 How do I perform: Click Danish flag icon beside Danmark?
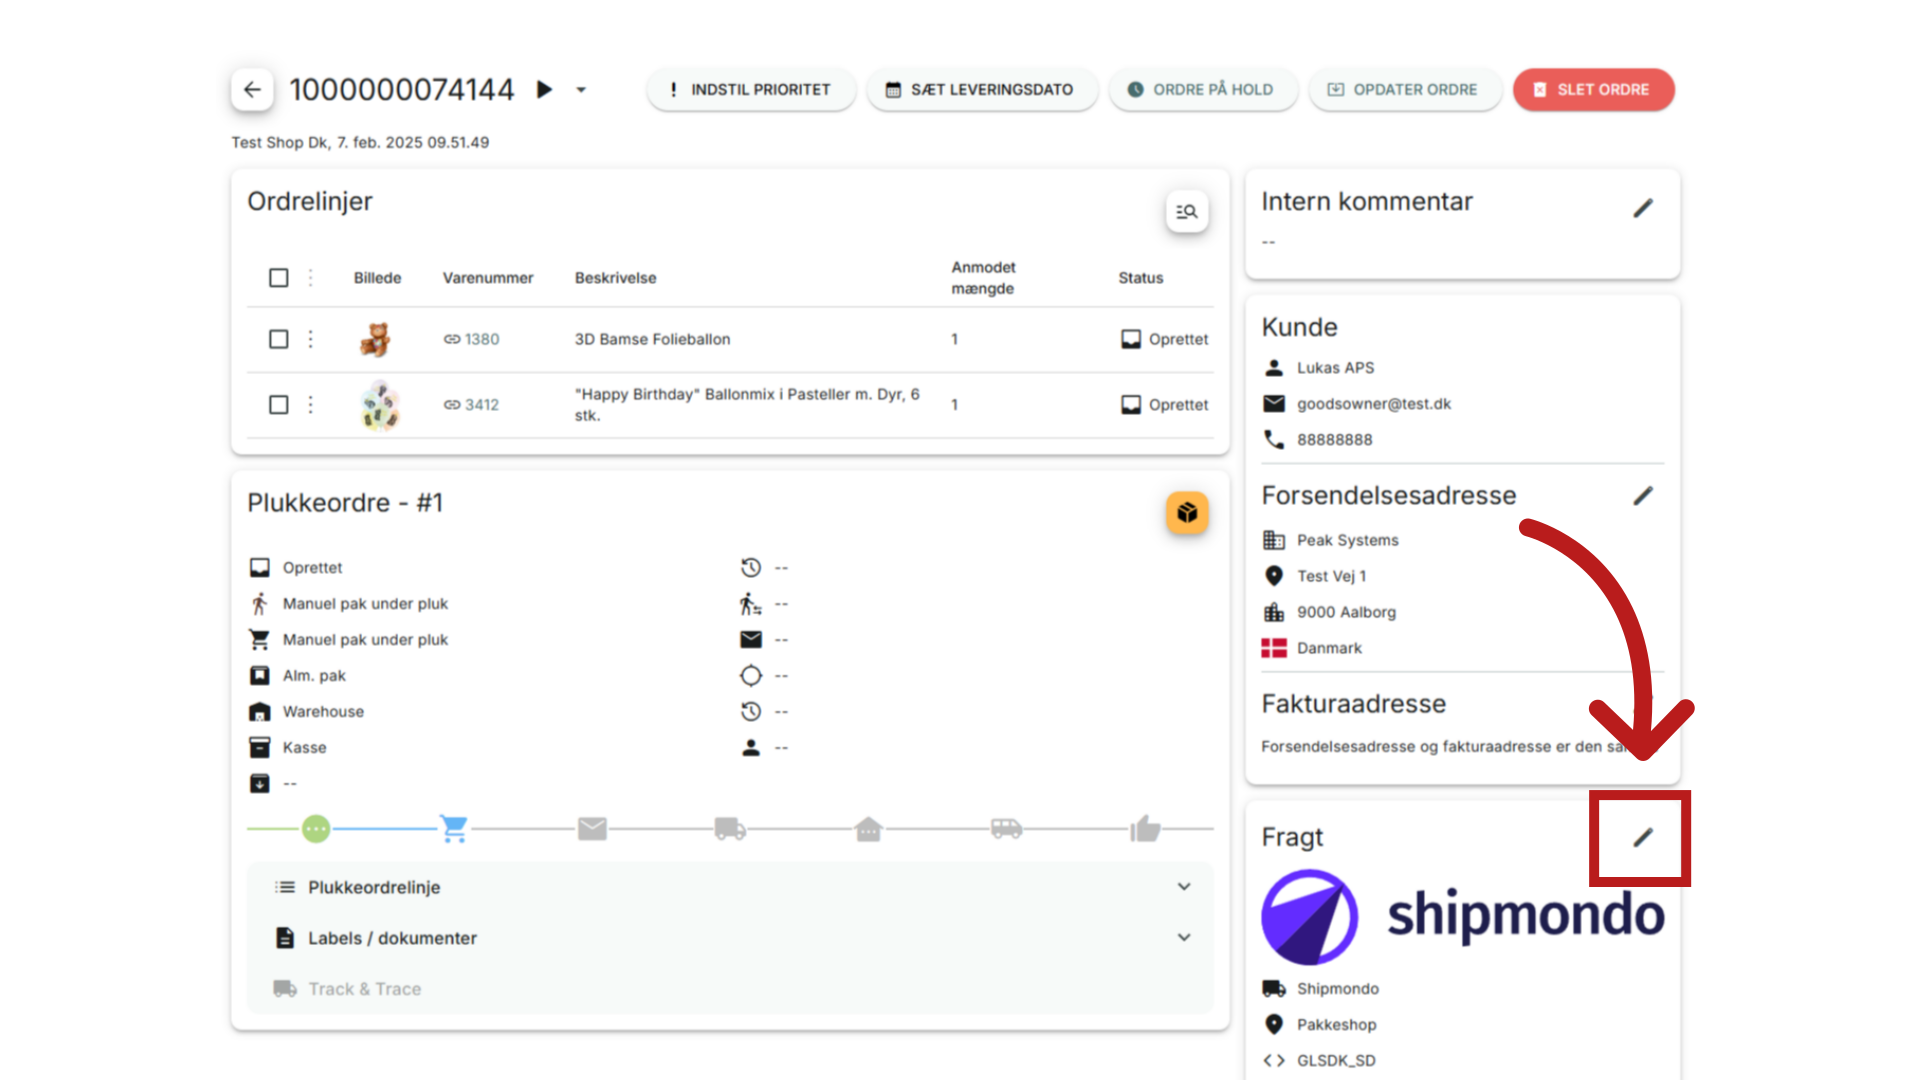[1274, 648]
